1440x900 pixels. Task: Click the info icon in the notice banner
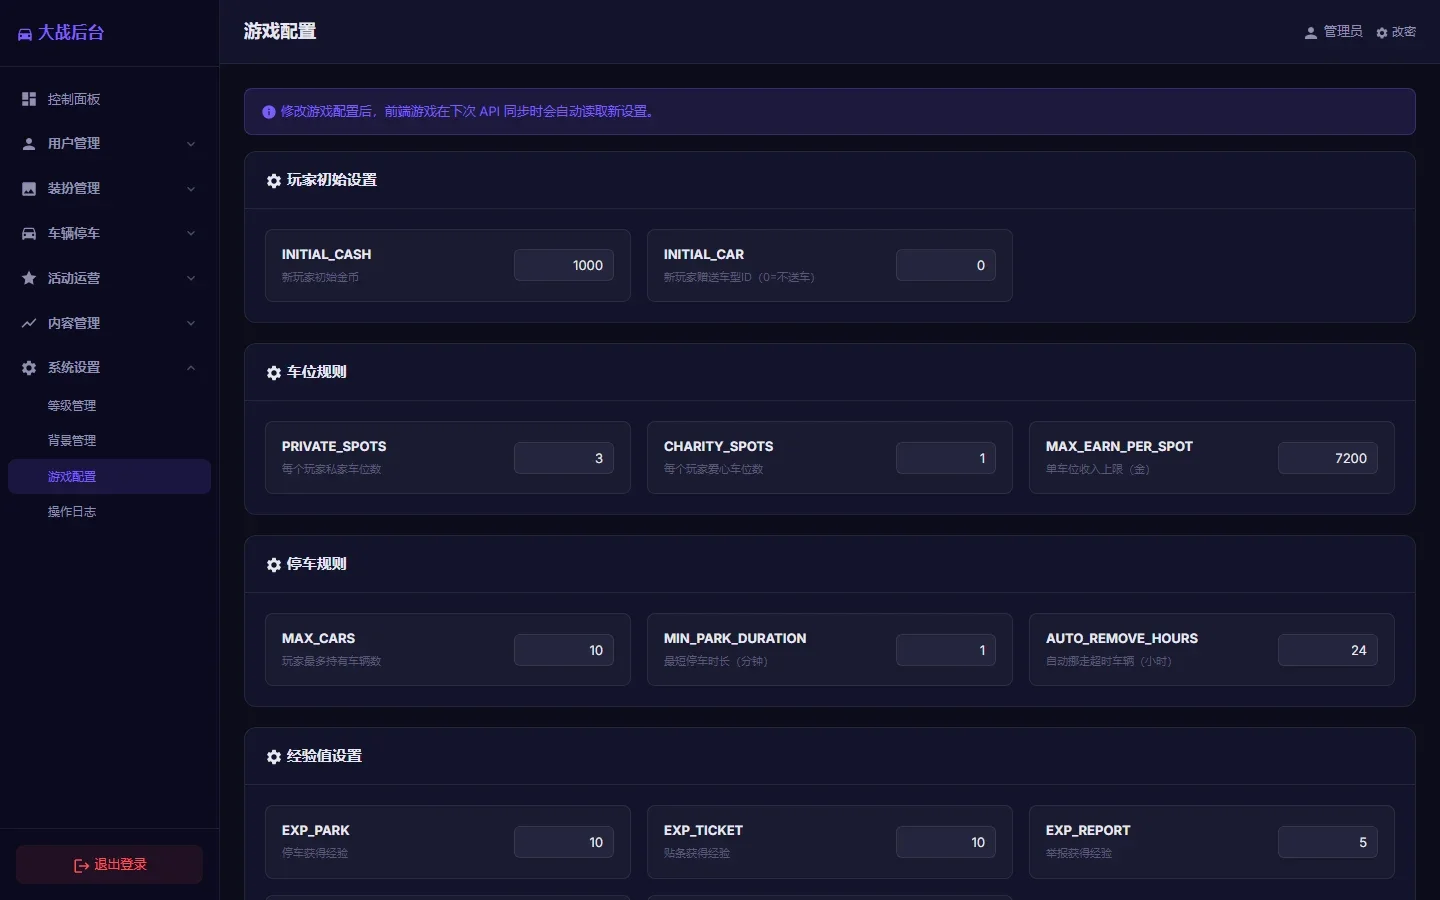click(269, 112)
